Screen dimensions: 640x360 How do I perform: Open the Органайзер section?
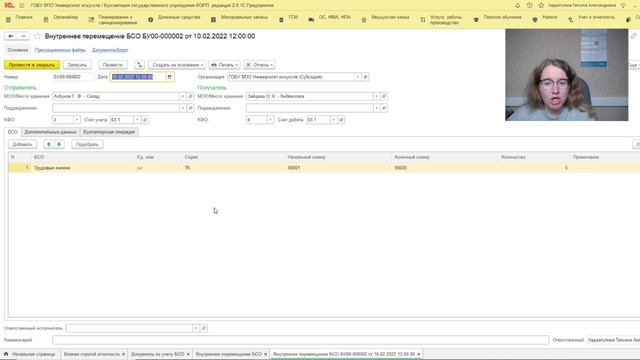click(x=65, y=18)
